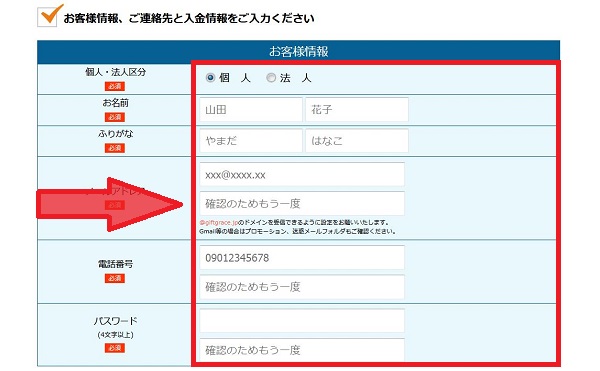Select the 法人 radio button
600x371 pixels.
pyautogui.click(x=271, y=78)
